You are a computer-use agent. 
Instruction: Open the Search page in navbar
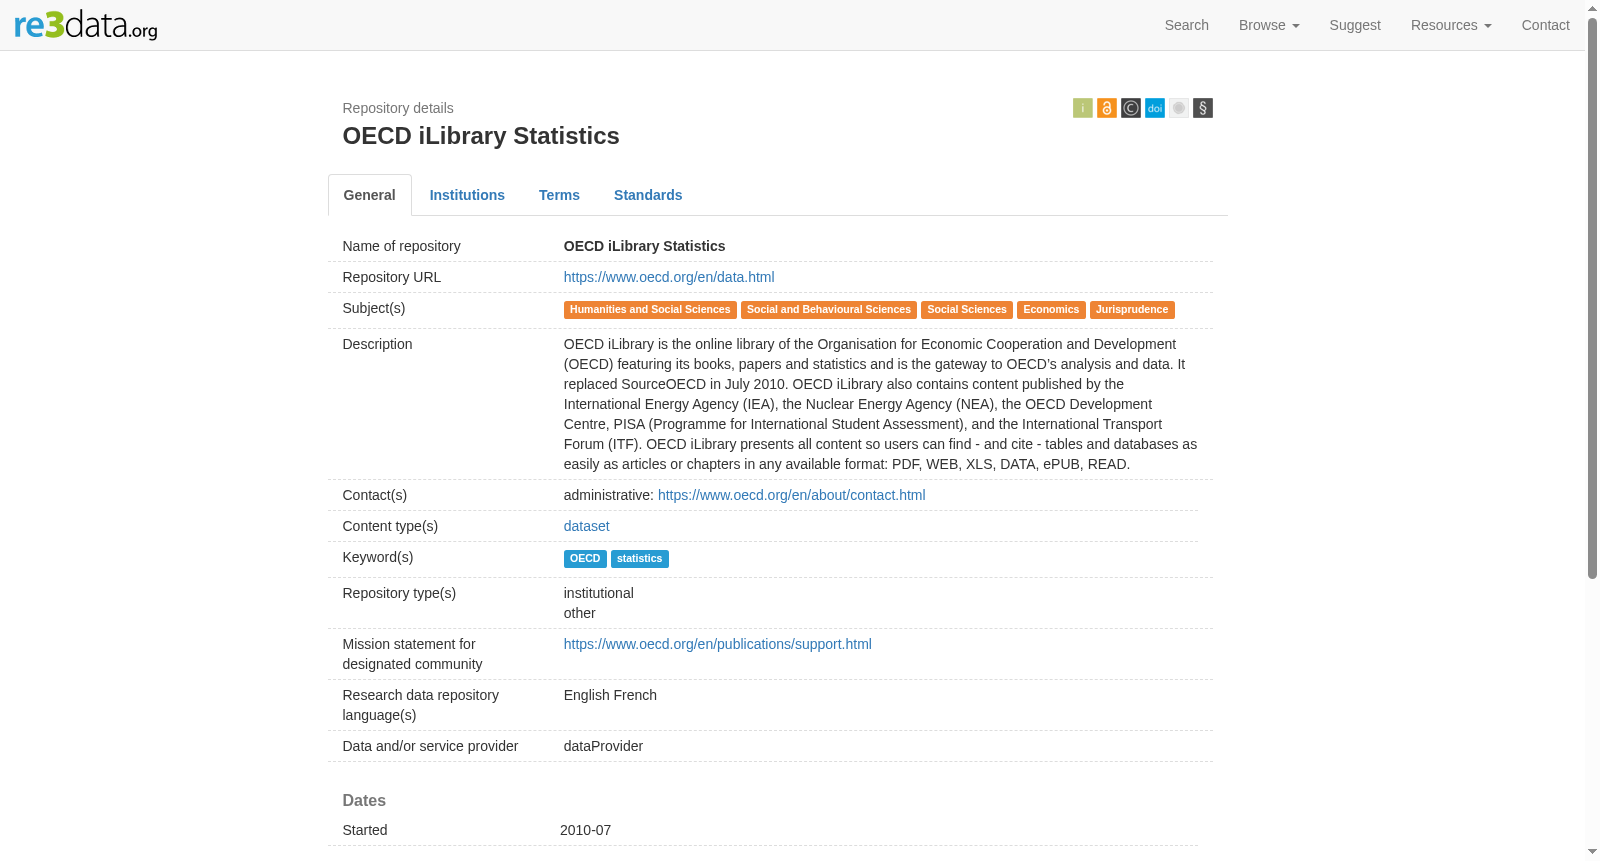pyautogui.click(x=1187, y=25)
